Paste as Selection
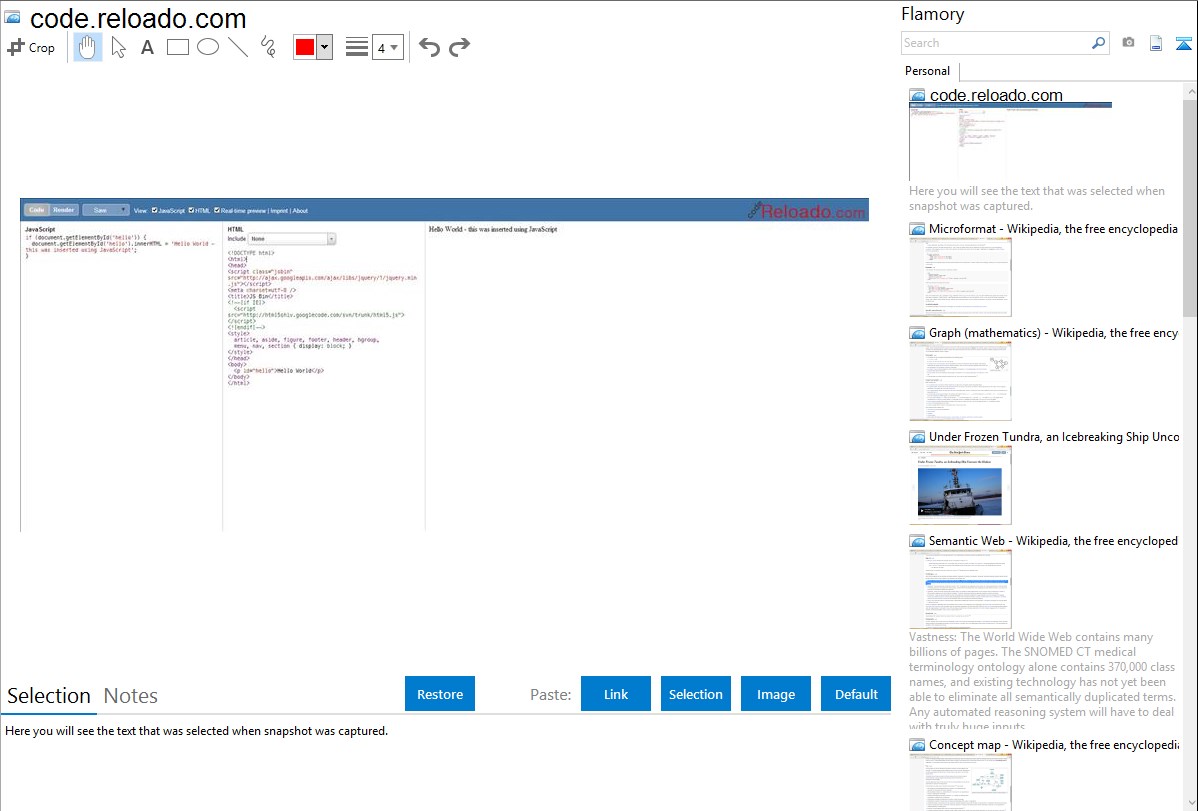The image size is (1198, 811). click(695, 694)
